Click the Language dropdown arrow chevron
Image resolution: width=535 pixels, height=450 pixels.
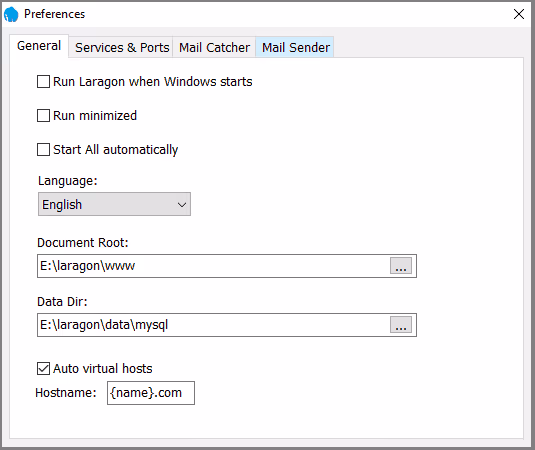182,205
